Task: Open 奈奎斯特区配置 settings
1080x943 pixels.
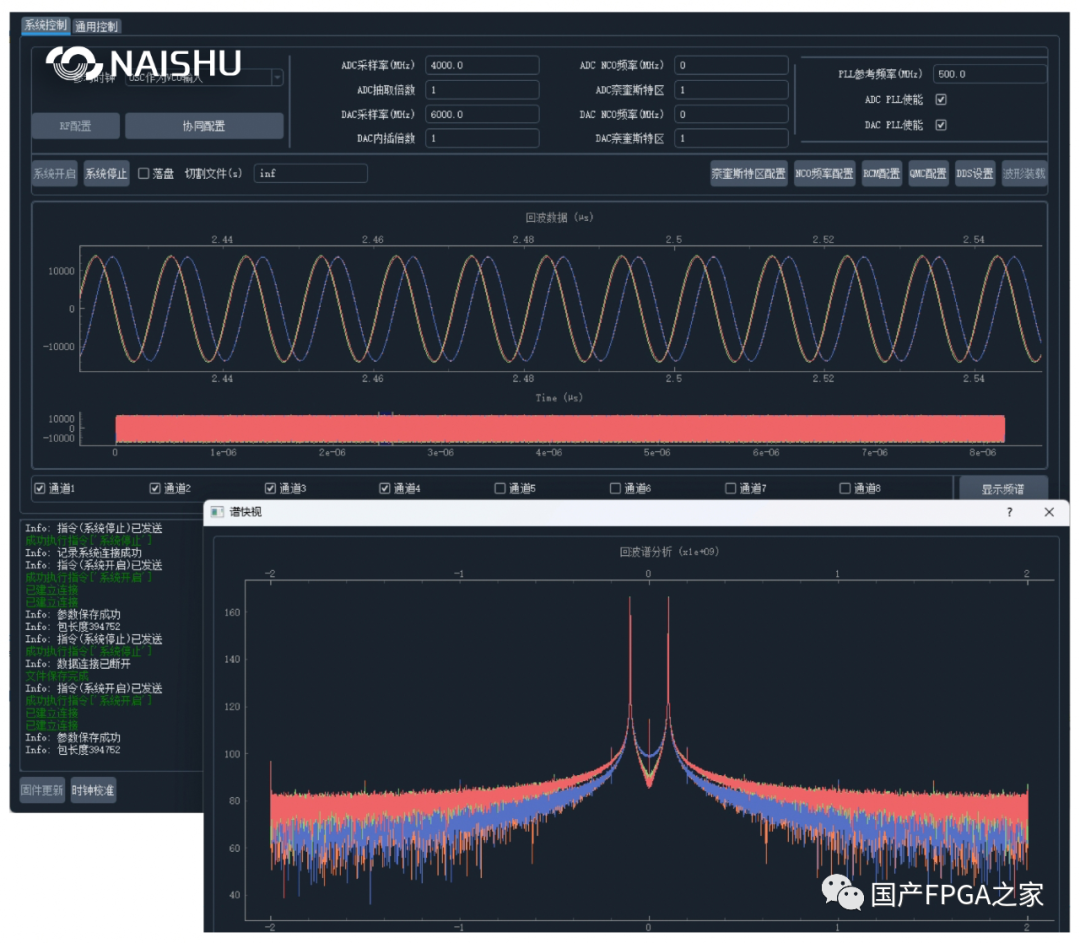Action: [x=749, y=174]
